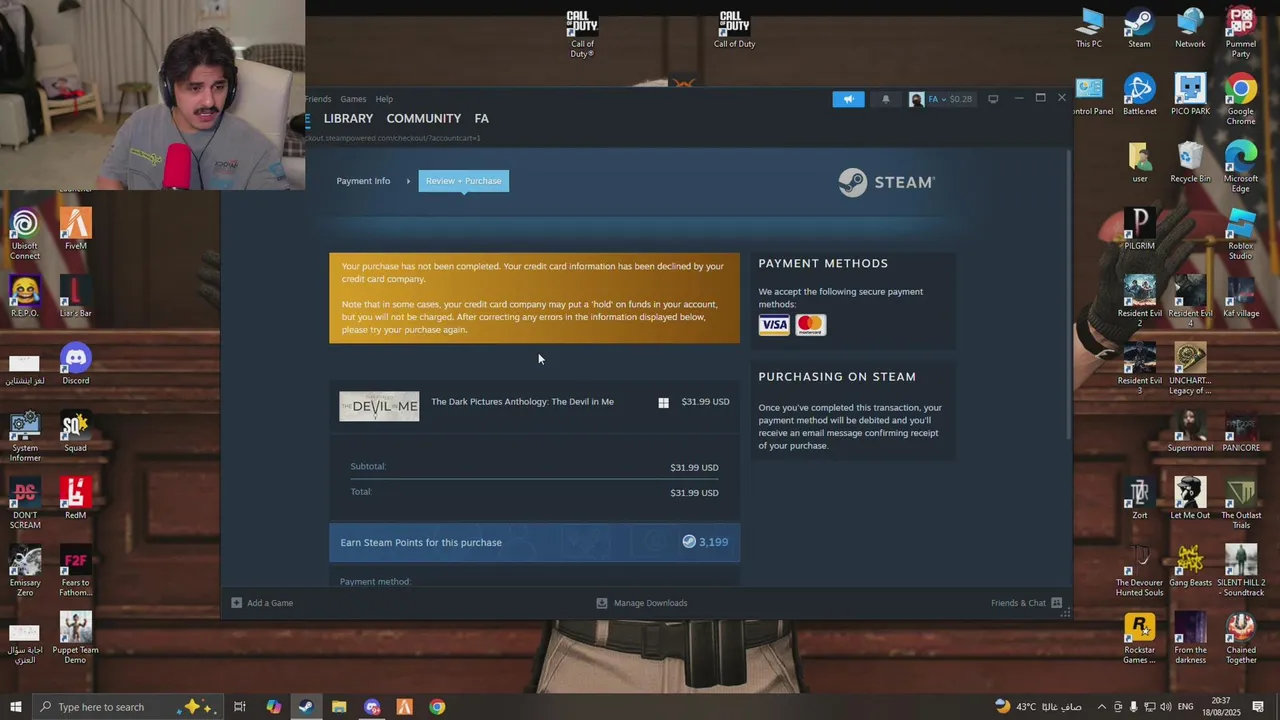
Task: Open PICO PARK desktop shortcut
Action: point(1190,95)
